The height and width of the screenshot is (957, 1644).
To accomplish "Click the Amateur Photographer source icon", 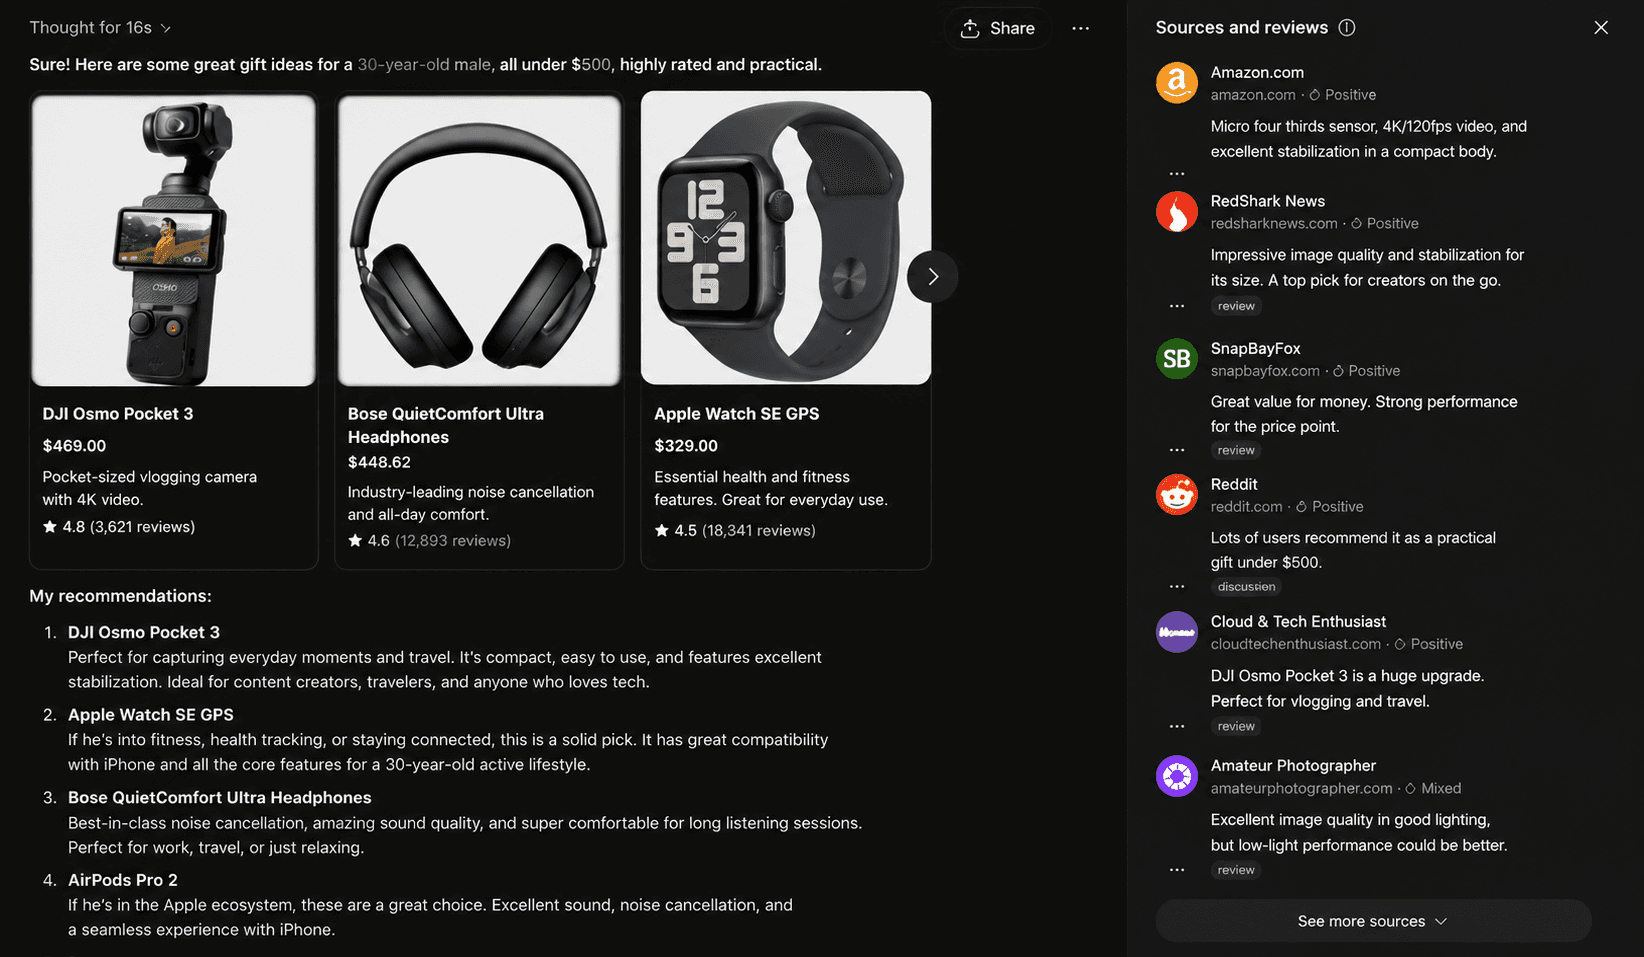I will tap(1177, 776).
